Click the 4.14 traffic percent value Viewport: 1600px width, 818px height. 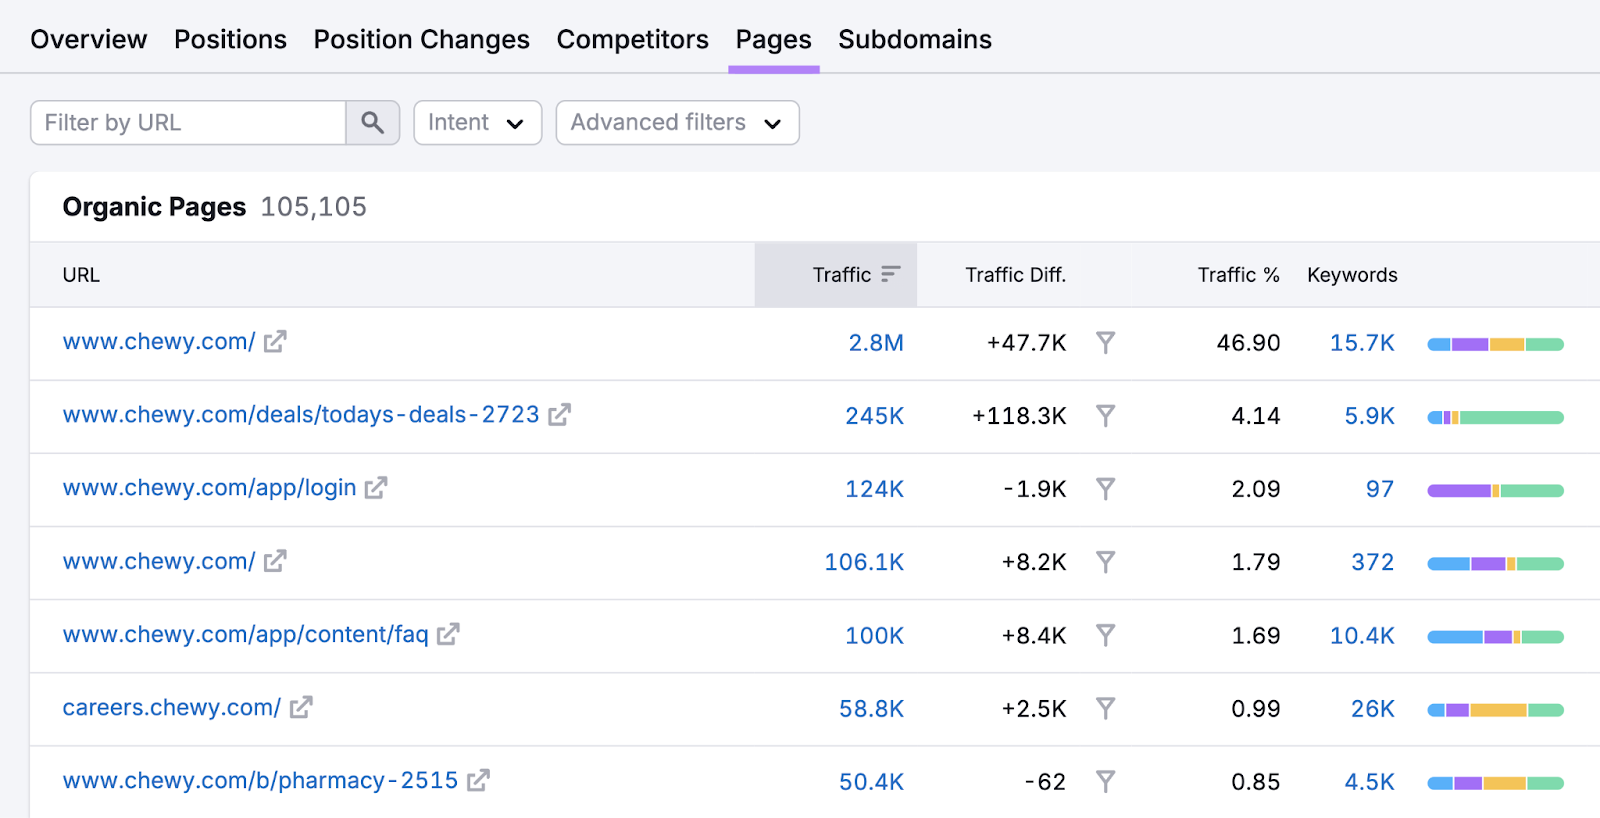[x=1256, y=416]
